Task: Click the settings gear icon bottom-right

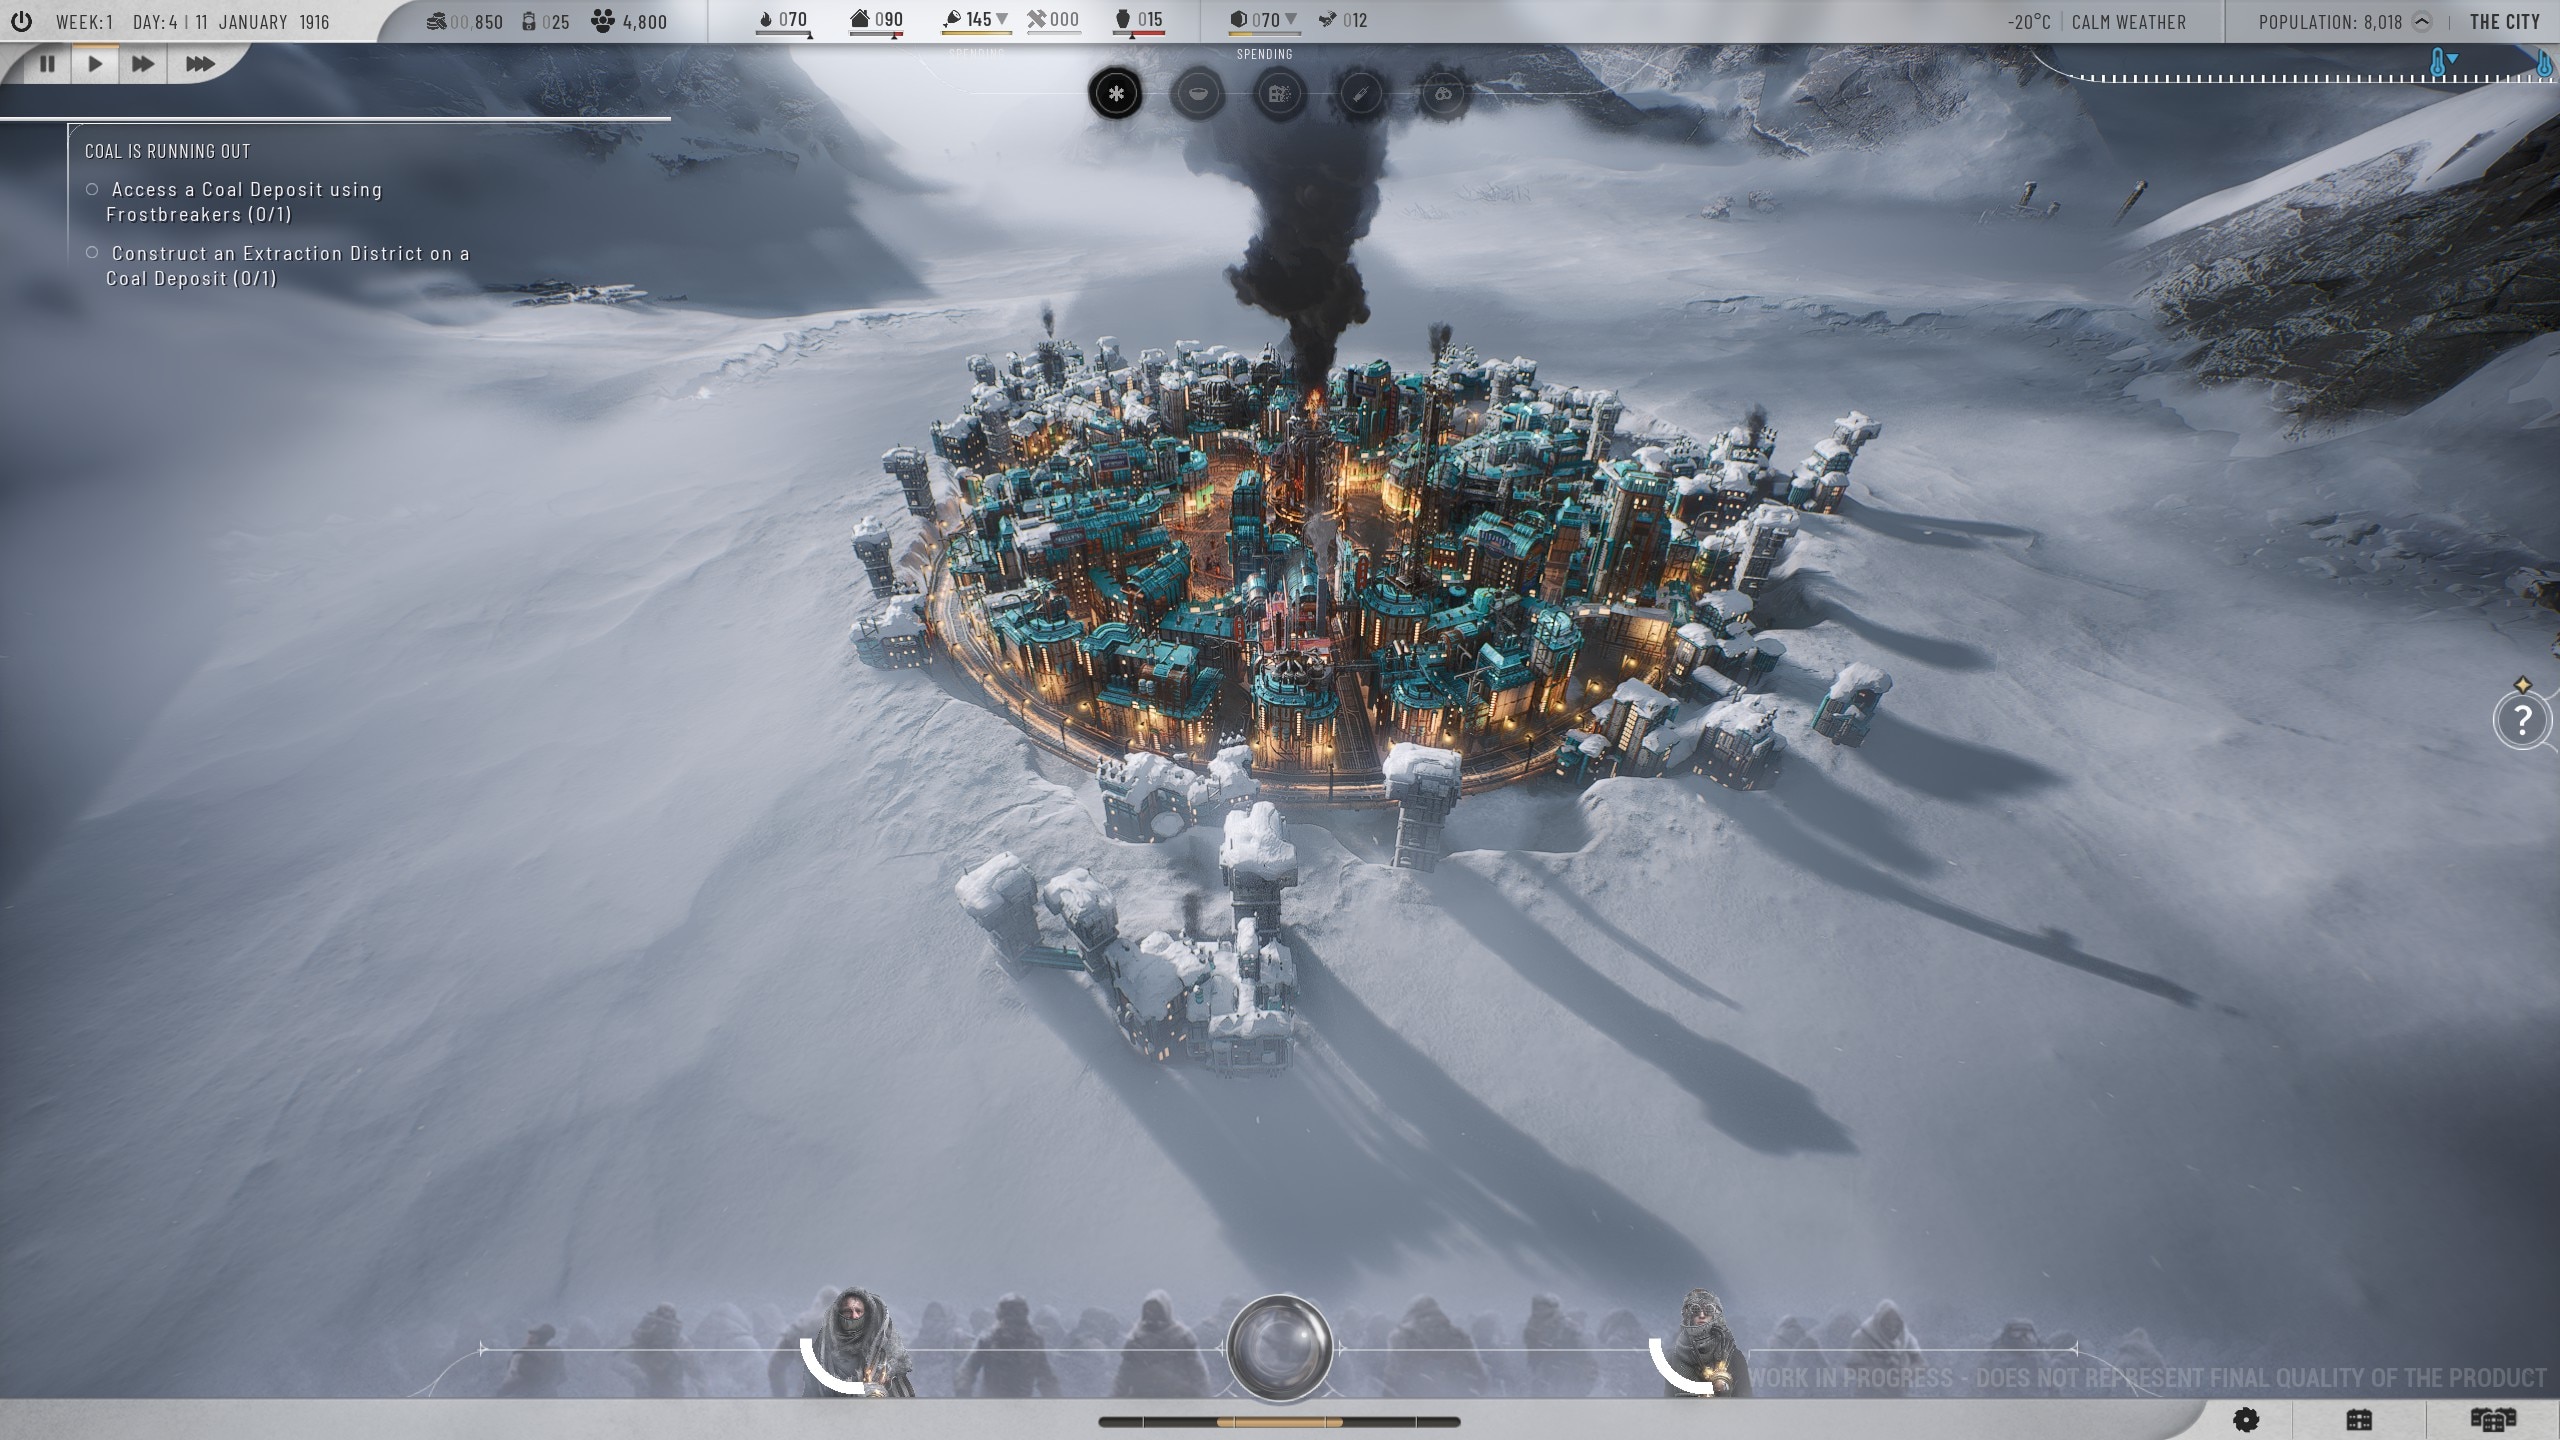Action: point(2249,1419)
